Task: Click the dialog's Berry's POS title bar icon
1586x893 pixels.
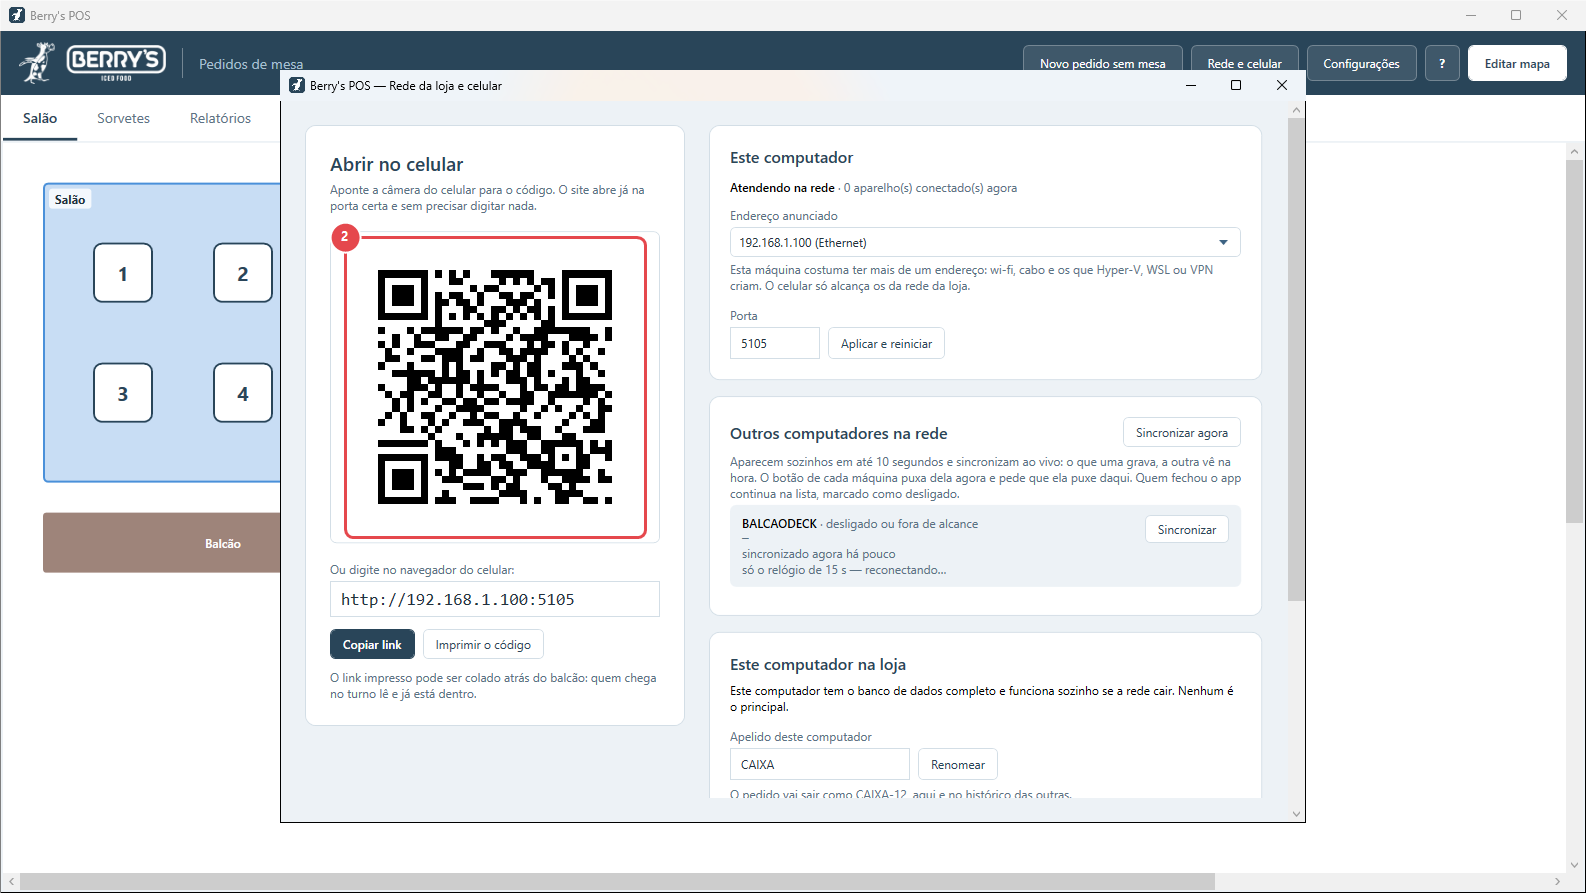Action: coord(297,85)
